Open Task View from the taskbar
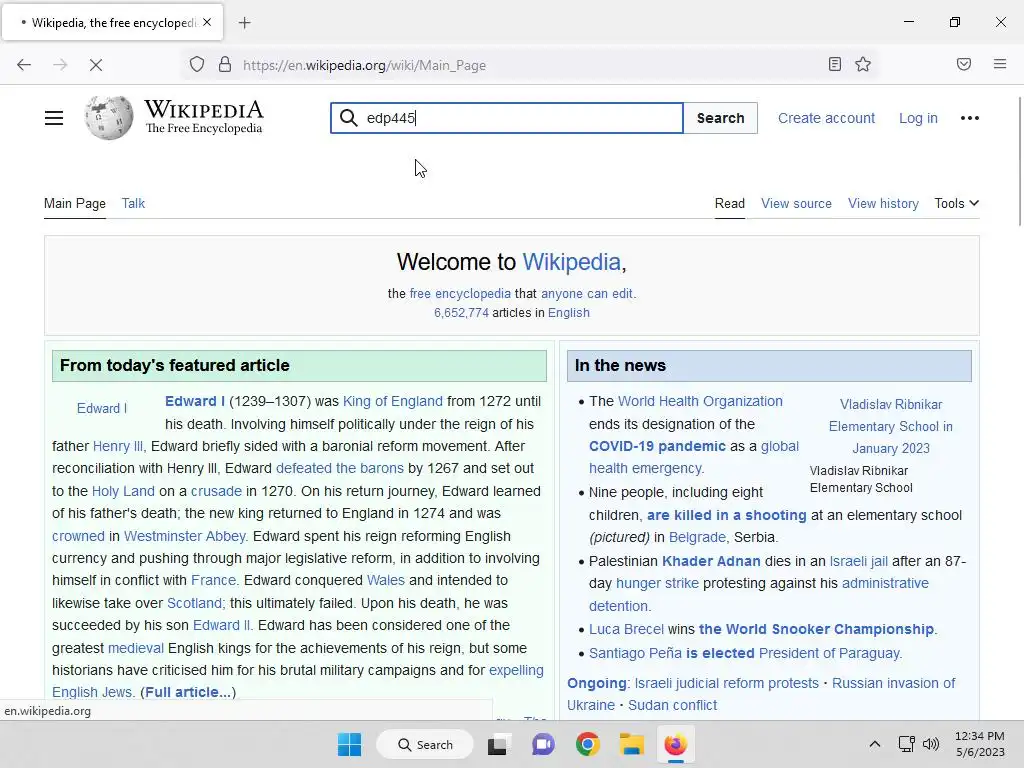Image resolution: width=1024 pixels, height=768 pixels. pos(498,744)
